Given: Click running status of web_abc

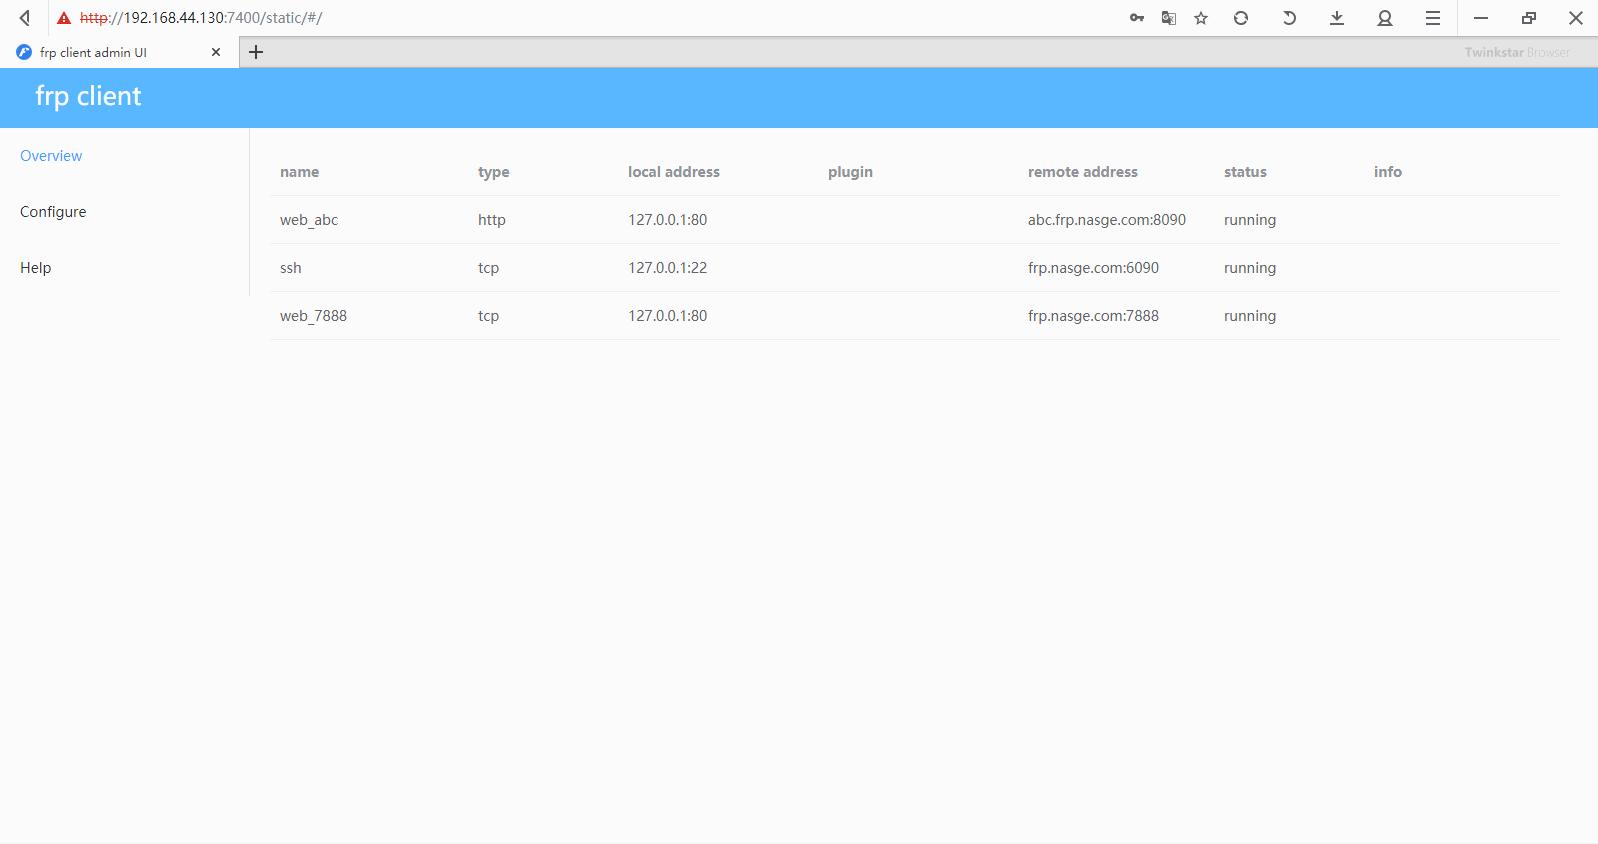Looking at the screenshot, I should [1249, 220].
